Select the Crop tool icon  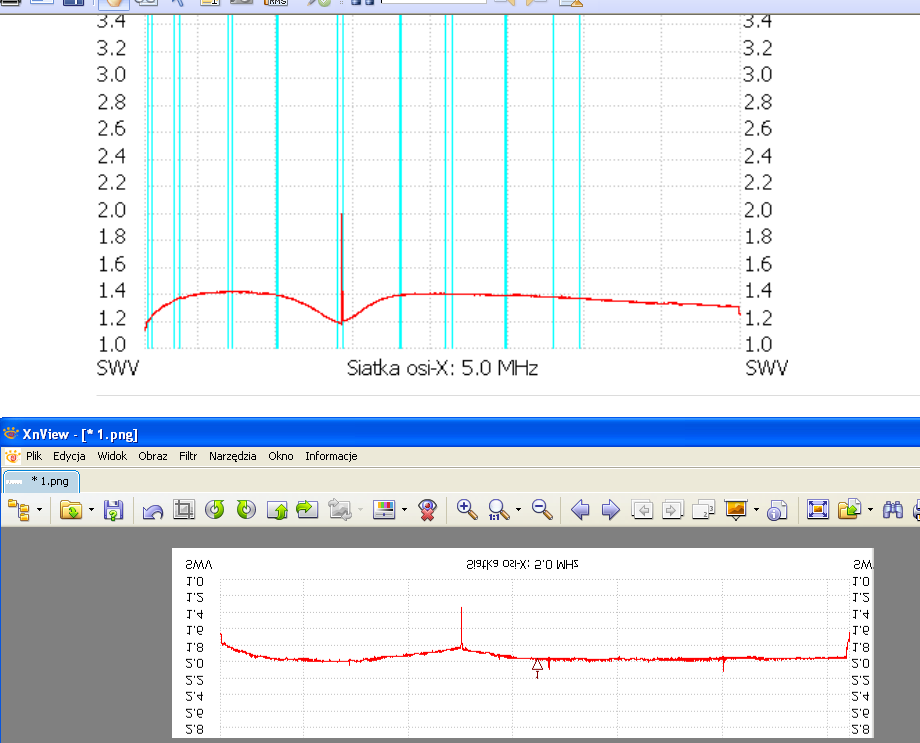[184, 510]
